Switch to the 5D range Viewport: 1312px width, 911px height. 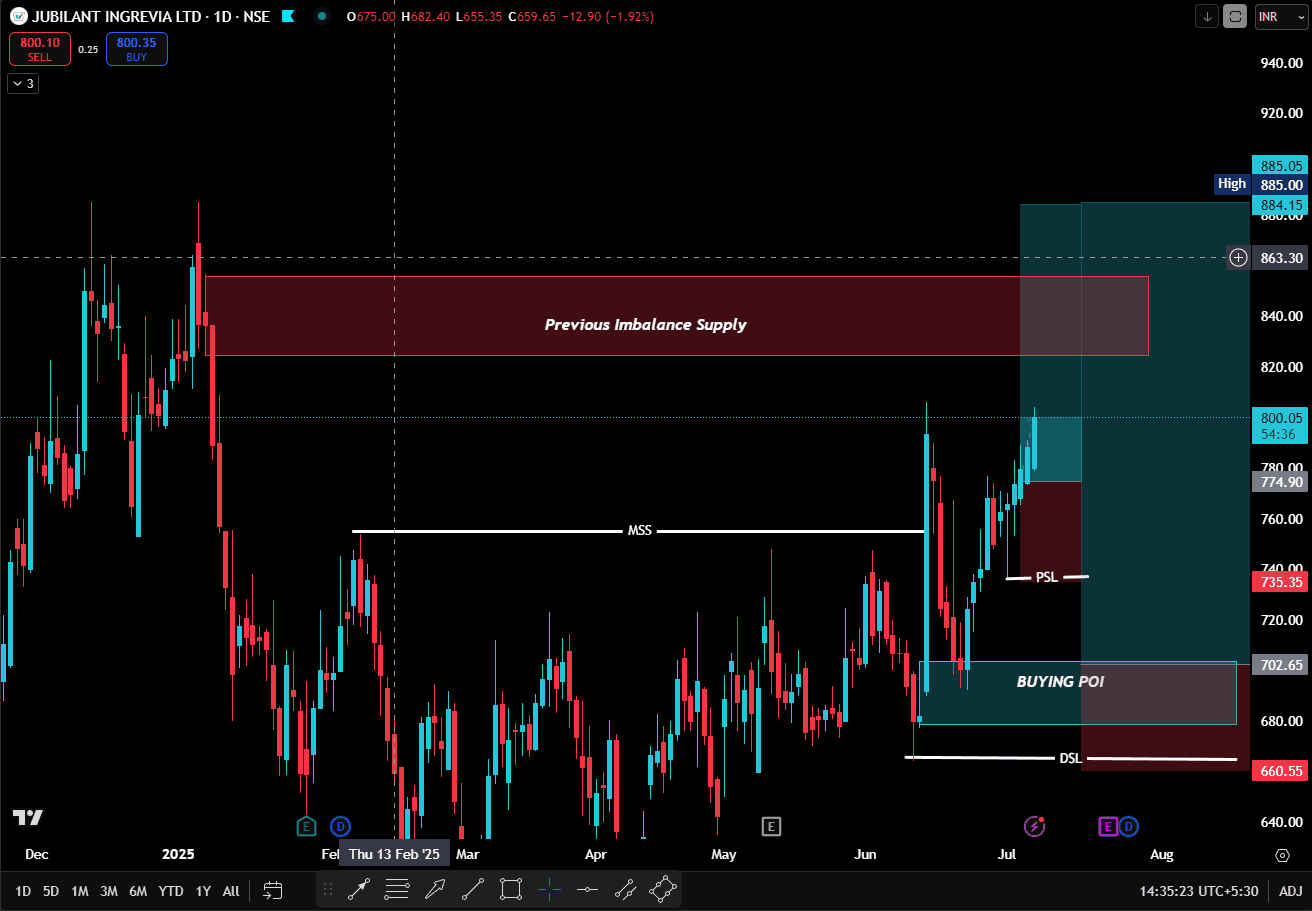tap(51, 890)
